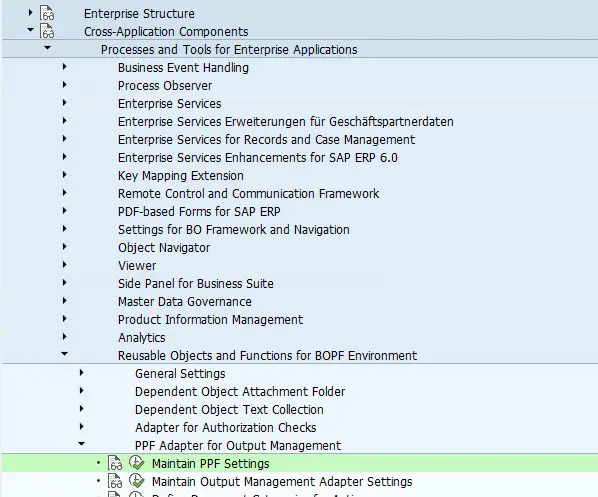
Task: Open documentation icon for Cross-Application Components
Action: (47, 31)
